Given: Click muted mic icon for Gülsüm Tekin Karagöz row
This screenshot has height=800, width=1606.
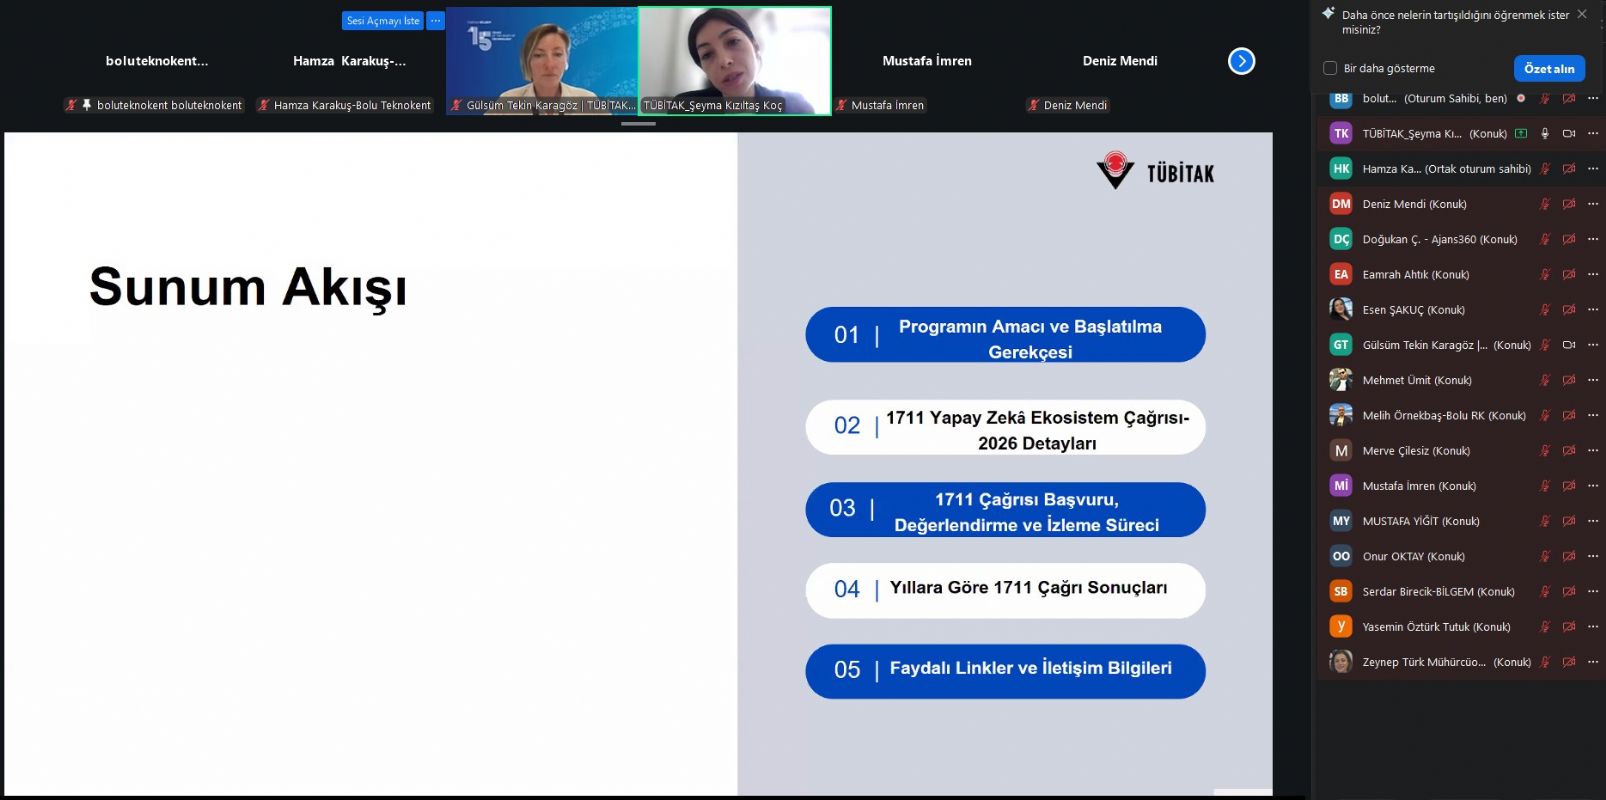Looking at the screenshot, I should click(1545, 344).
